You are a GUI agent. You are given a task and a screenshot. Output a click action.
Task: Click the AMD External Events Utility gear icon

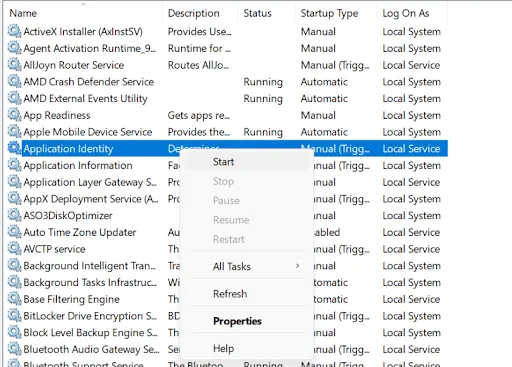coord(14,98)
